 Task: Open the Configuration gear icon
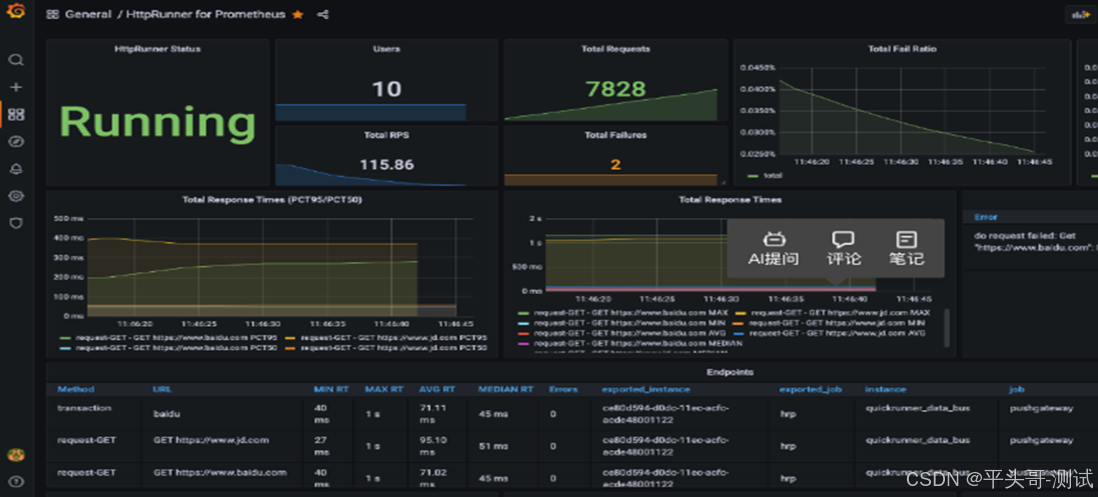point(15,196)
